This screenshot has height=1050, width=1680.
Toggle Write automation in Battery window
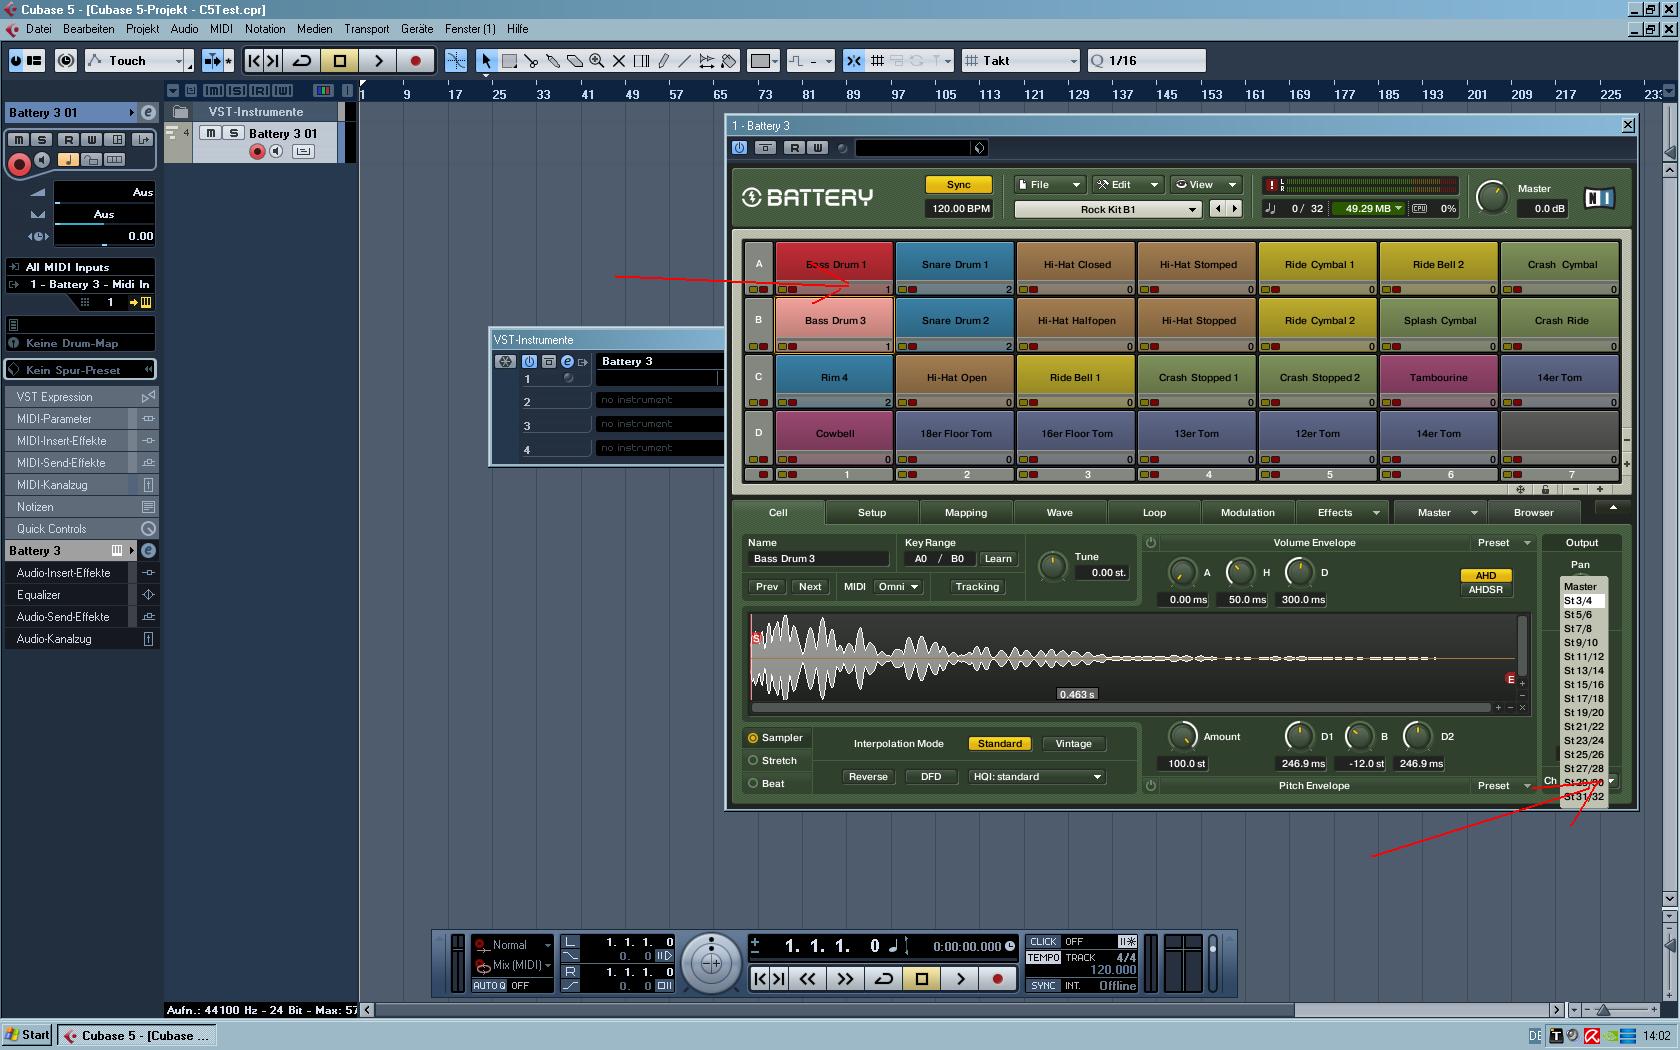(817, 148)
